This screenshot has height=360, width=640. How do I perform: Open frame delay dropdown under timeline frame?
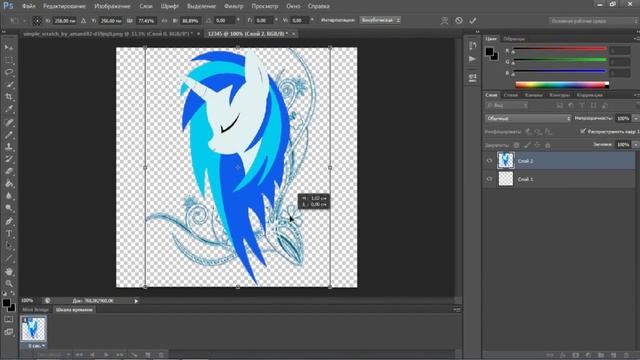point(36,346)
